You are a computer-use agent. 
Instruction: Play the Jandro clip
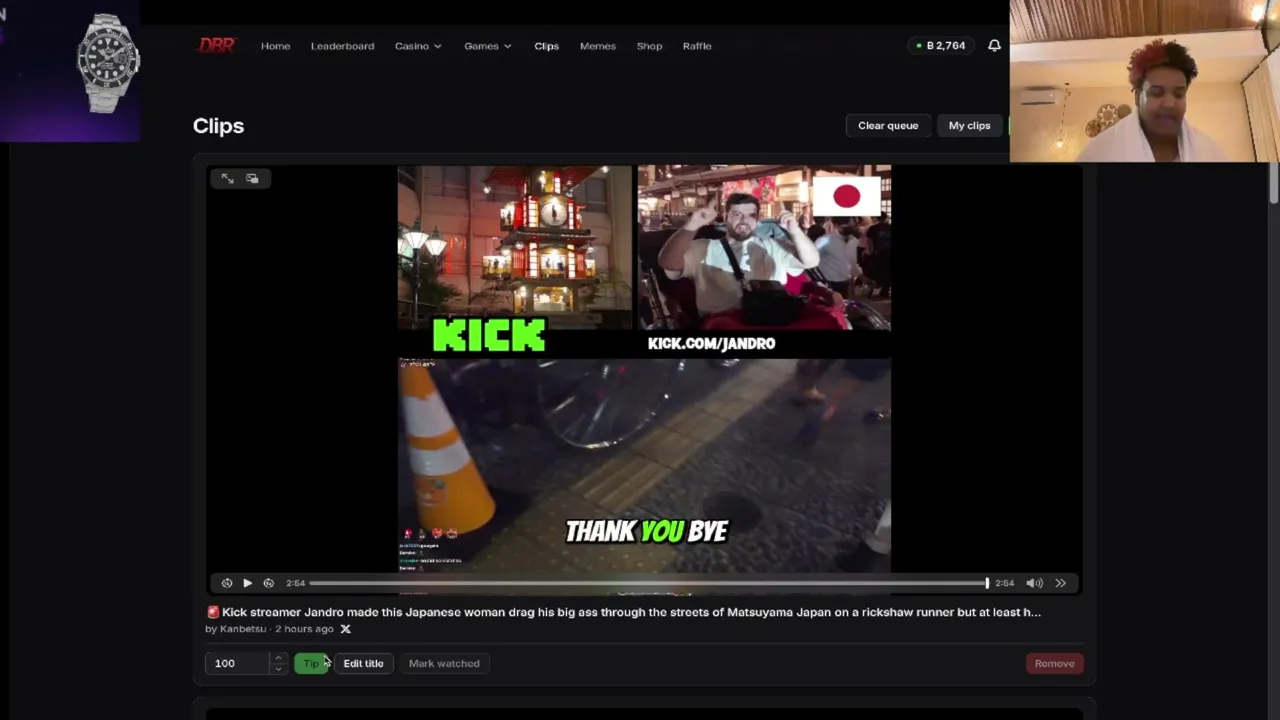[247, 583]
